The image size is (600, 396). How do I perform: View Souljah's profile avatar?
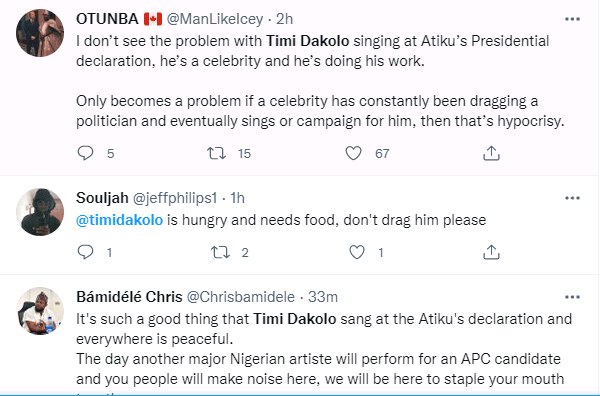point(40,212)
